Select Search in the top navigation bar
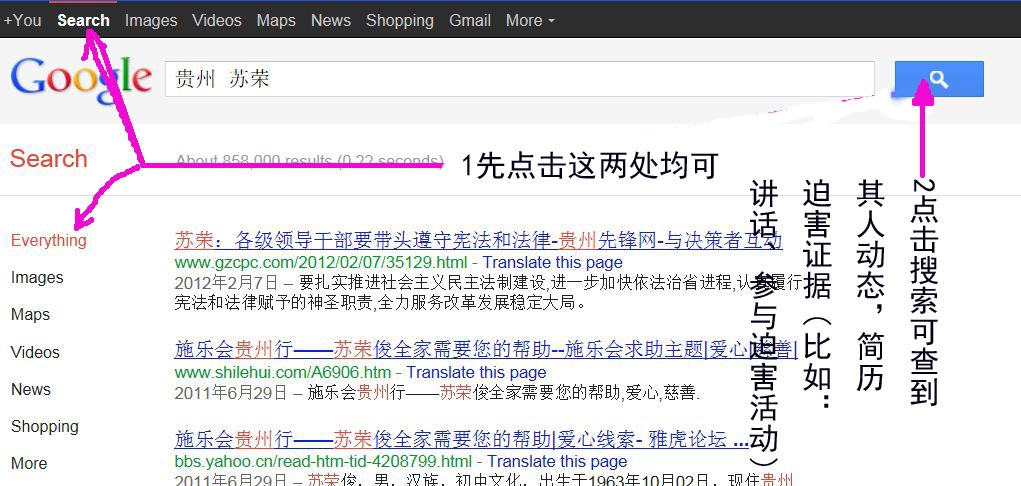1021x486 pixels. pos(83,20)
